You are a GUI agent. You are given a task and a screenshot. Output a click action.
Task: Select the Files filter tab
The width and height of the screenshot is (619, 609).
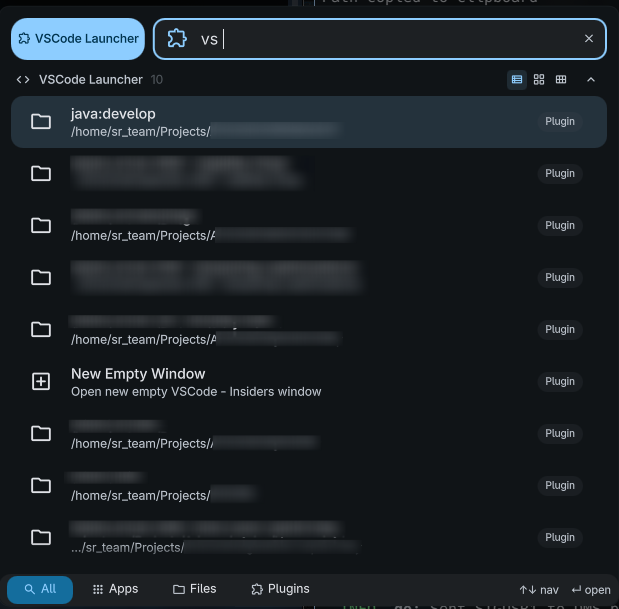(195, 589)
